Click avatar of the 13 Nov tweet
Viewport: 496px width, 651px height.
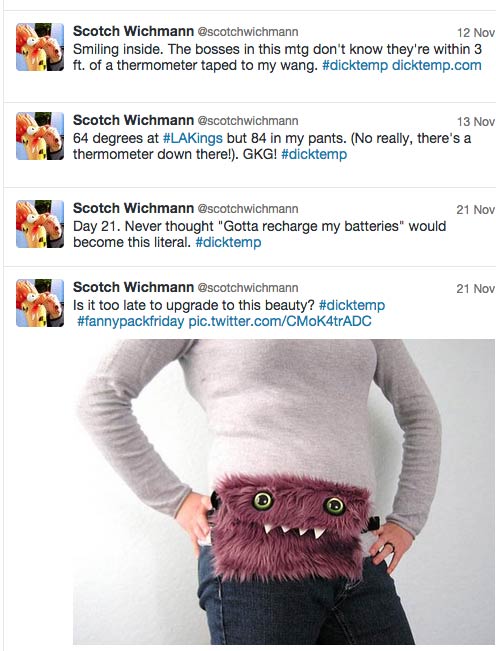point(40,136)
